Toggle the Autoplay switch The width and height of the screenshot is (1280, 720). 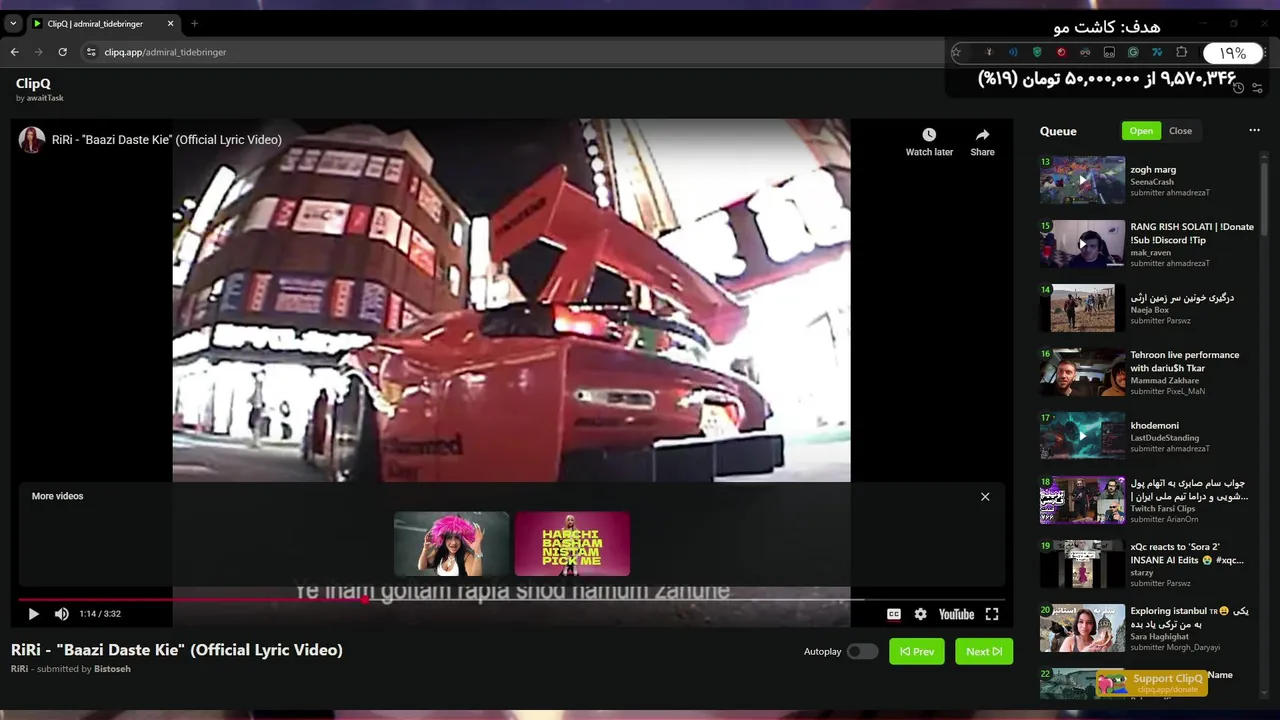pos(862,651)
